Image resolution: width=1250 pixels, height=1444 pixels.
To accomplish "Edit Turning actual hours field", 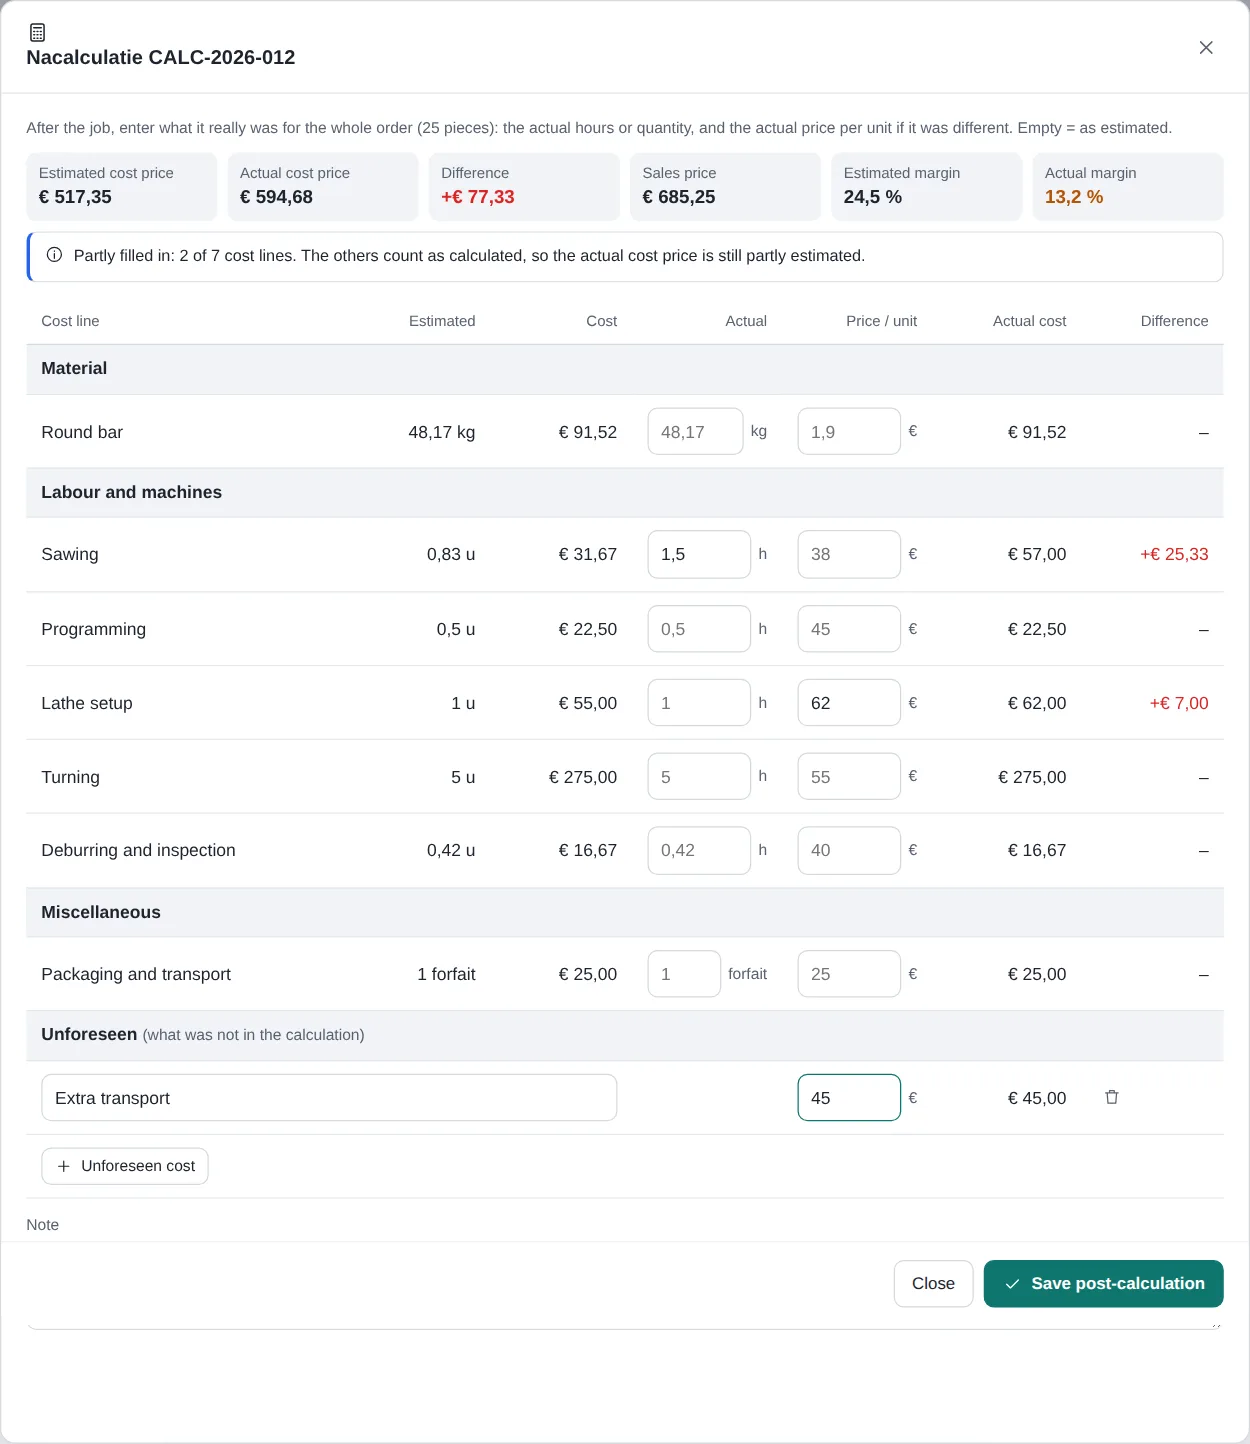I will coord(699,777).
